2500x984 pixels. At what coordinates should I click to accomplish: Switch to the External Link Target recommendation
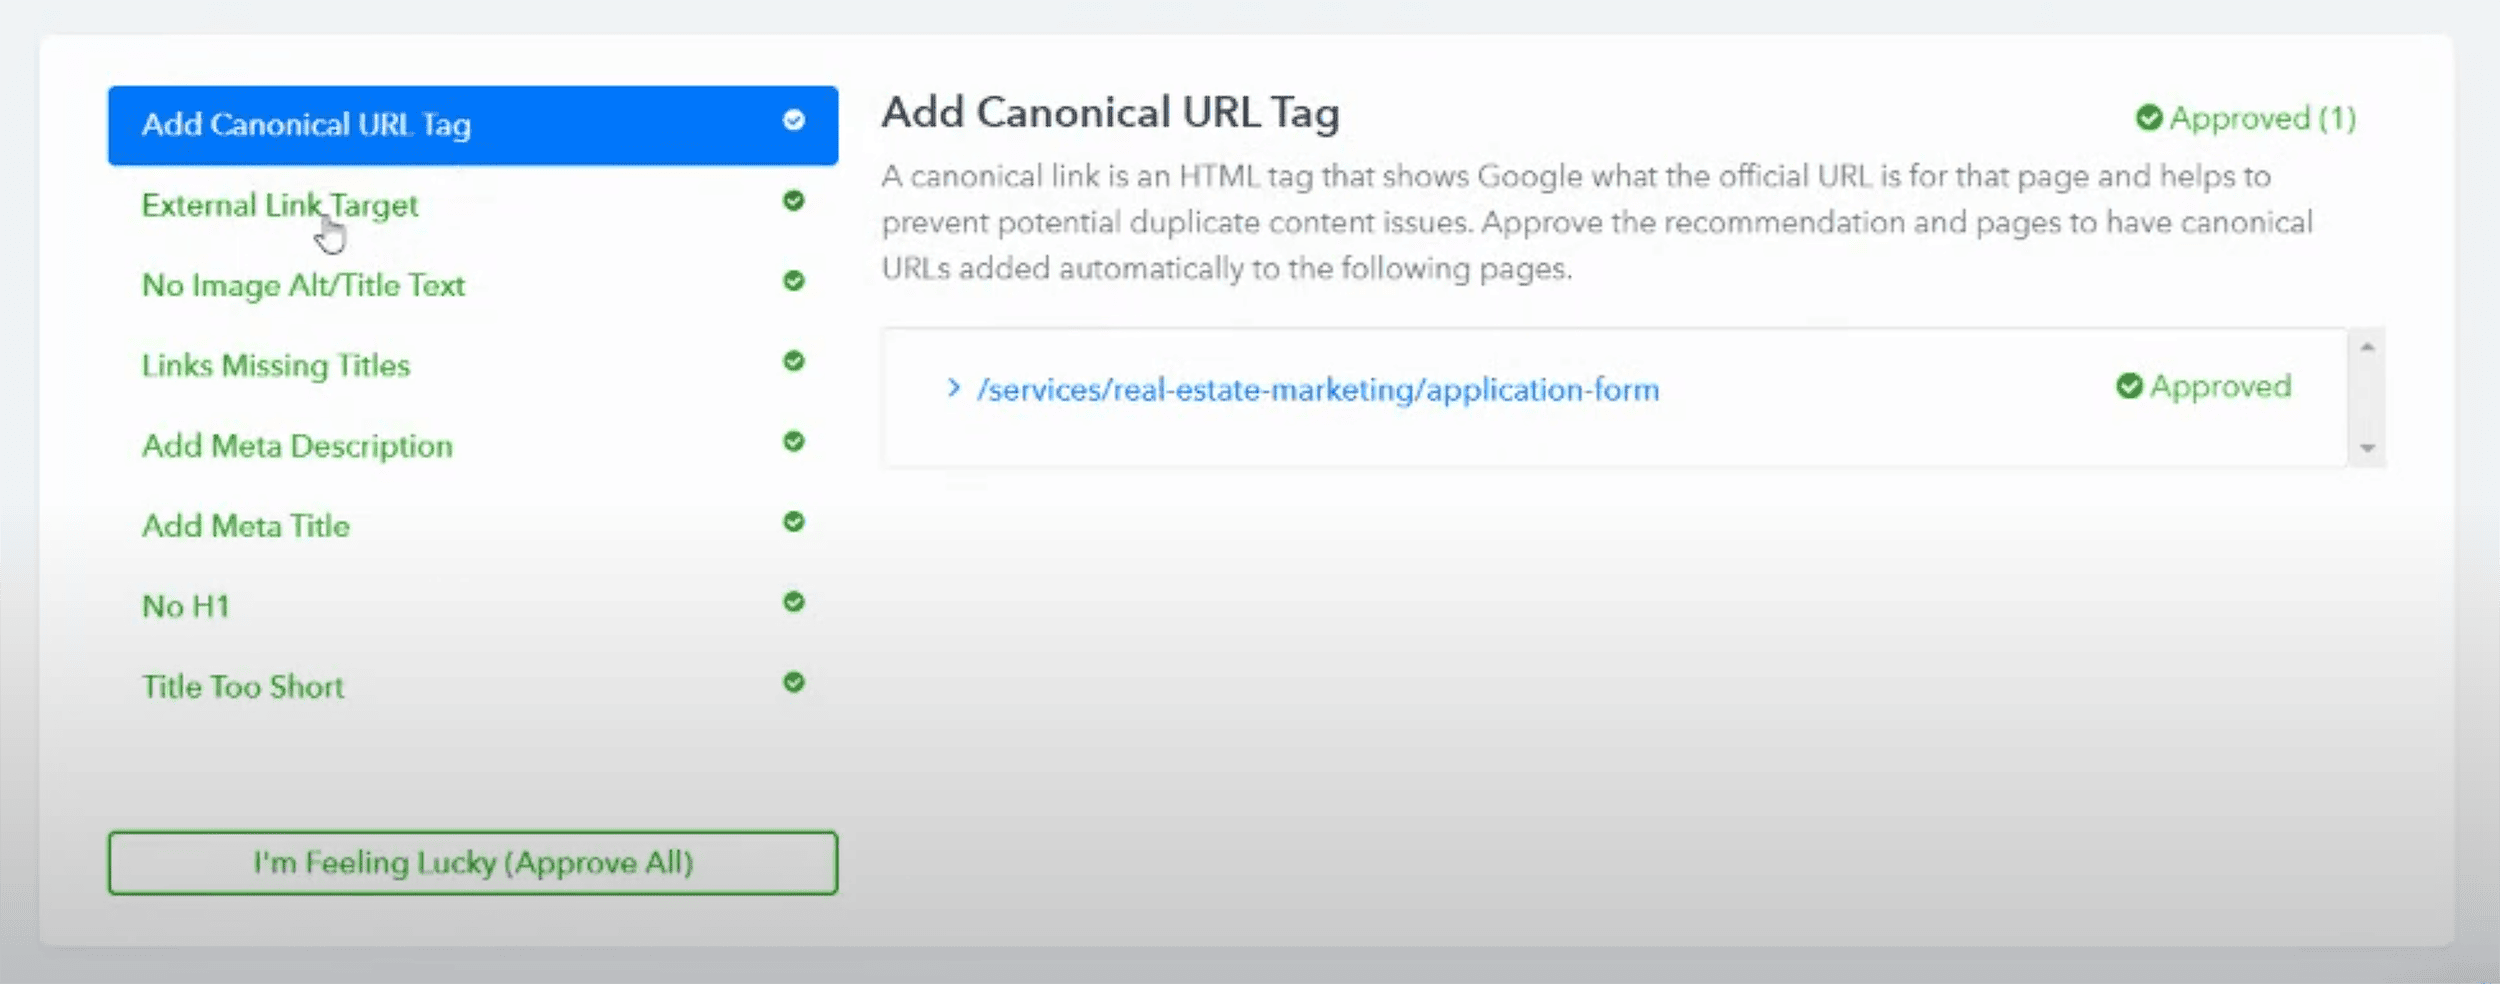281,205
